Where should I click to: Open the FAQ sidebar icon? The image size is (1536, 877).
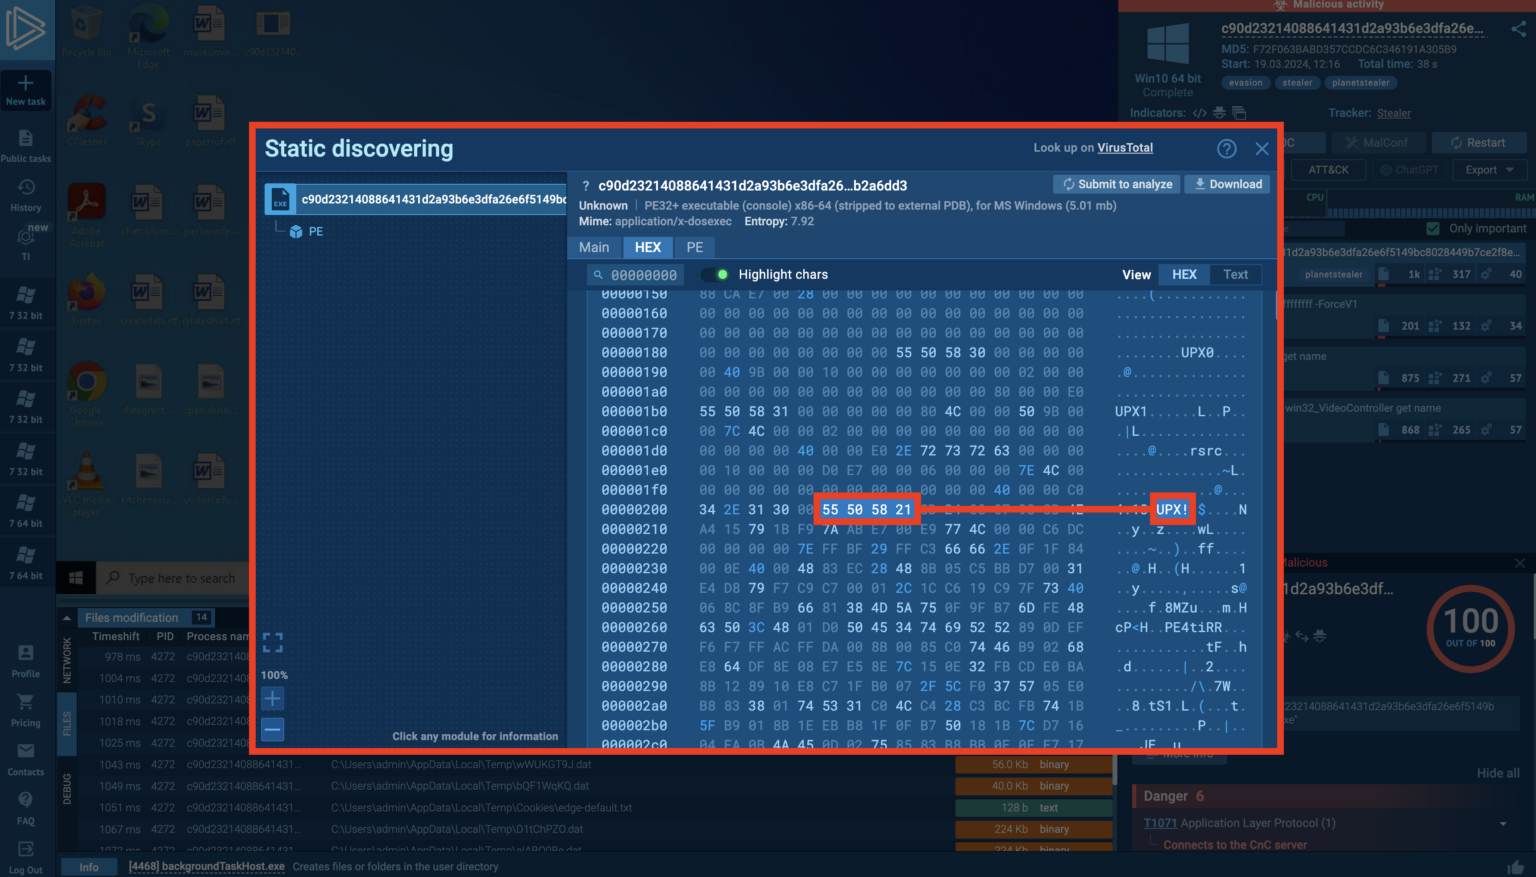coord(26,807)
